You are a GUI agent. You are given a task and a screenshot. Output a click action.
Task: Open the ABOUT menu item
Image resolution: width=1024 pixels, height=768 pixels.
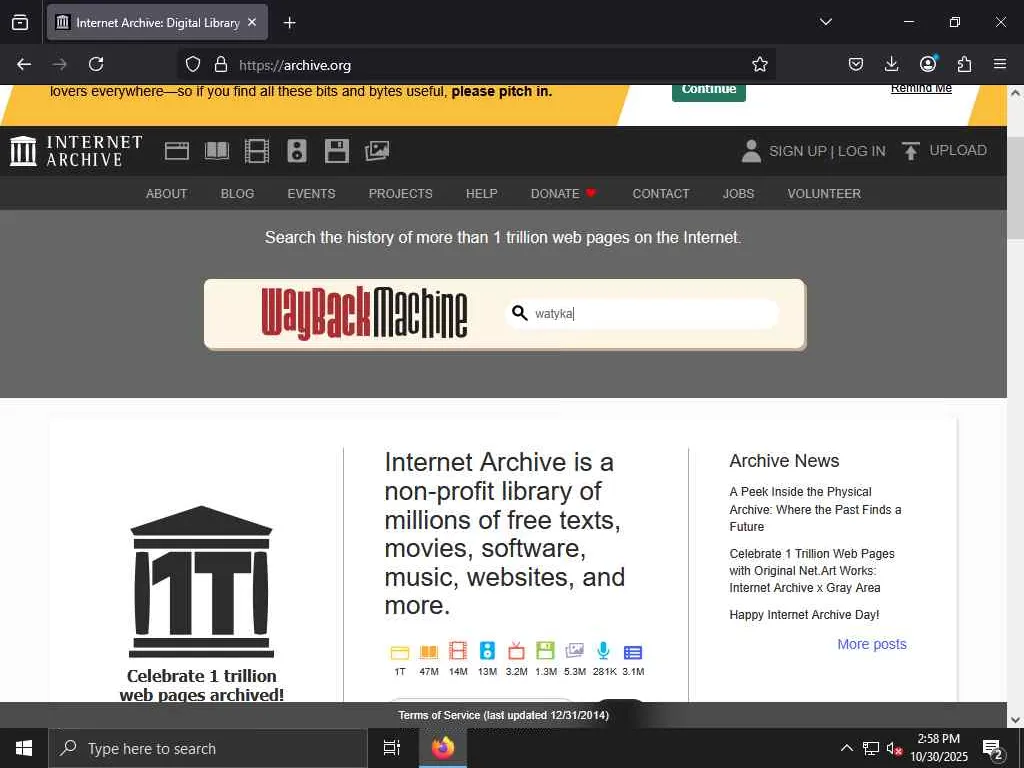pyautogui.click(x=167, y=193)
